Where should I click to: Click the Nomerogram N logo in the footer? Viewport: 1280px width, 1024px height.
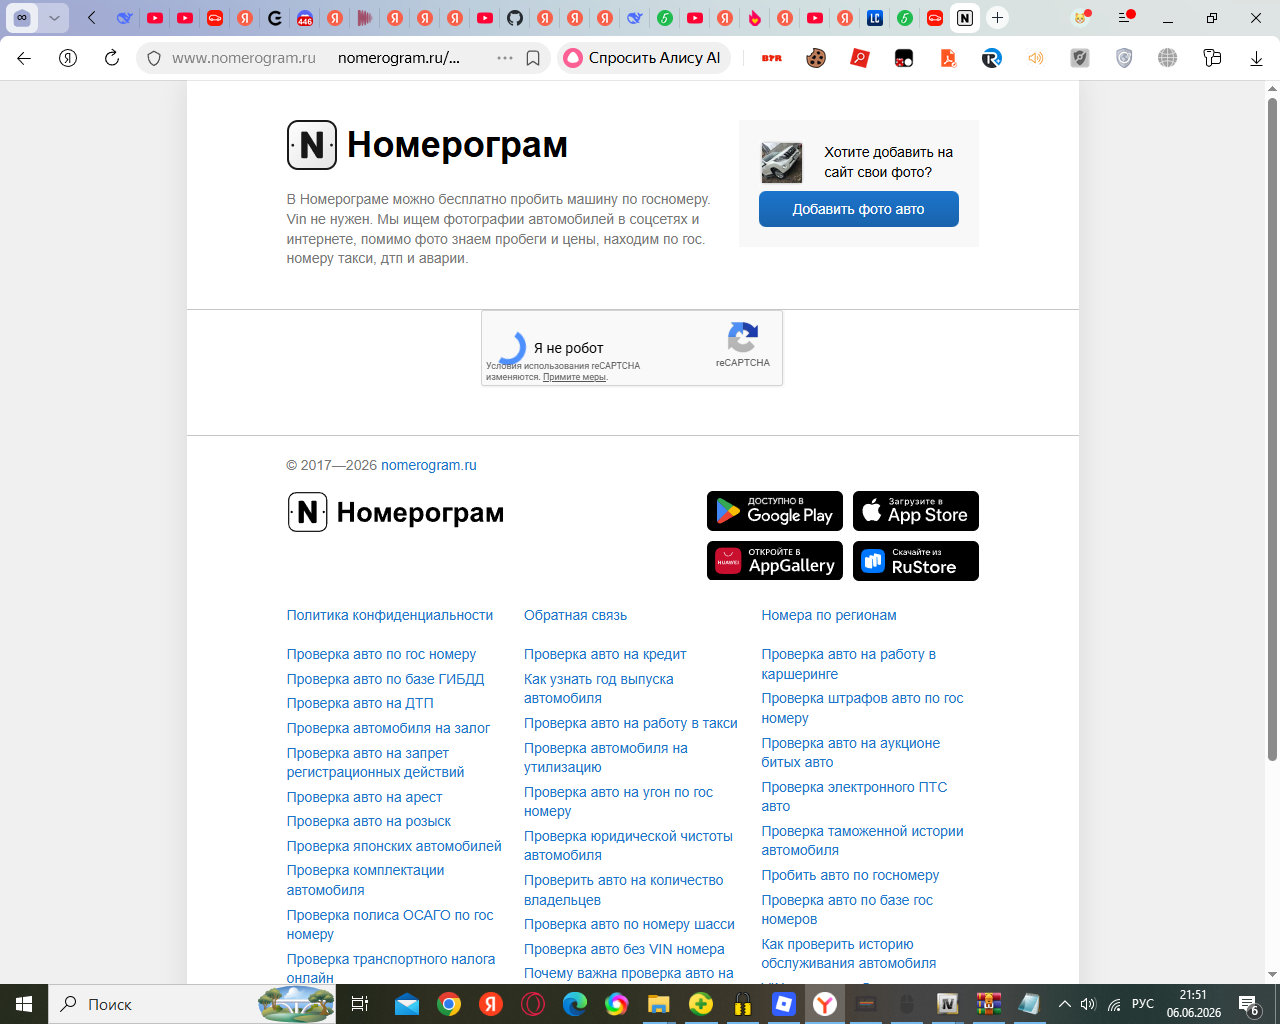coord(308,512)
